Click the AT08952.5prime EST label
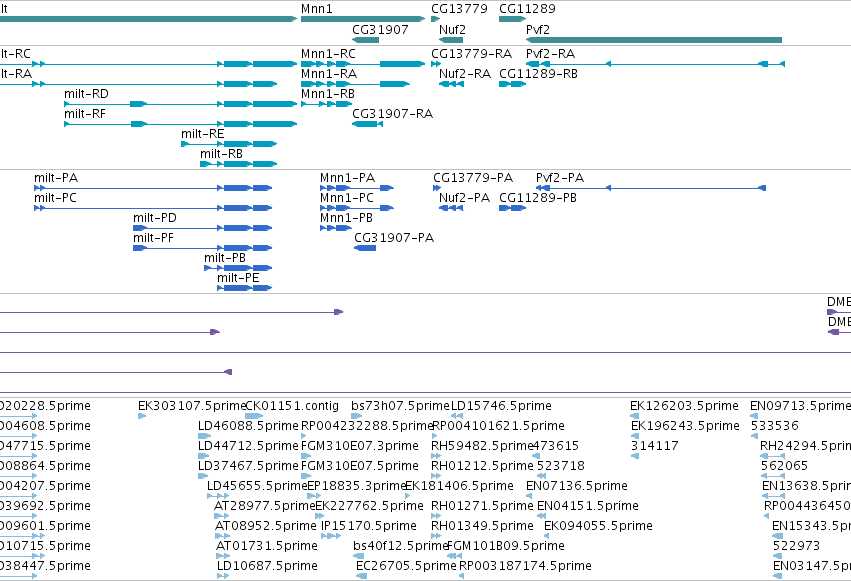 coord(265,526)
